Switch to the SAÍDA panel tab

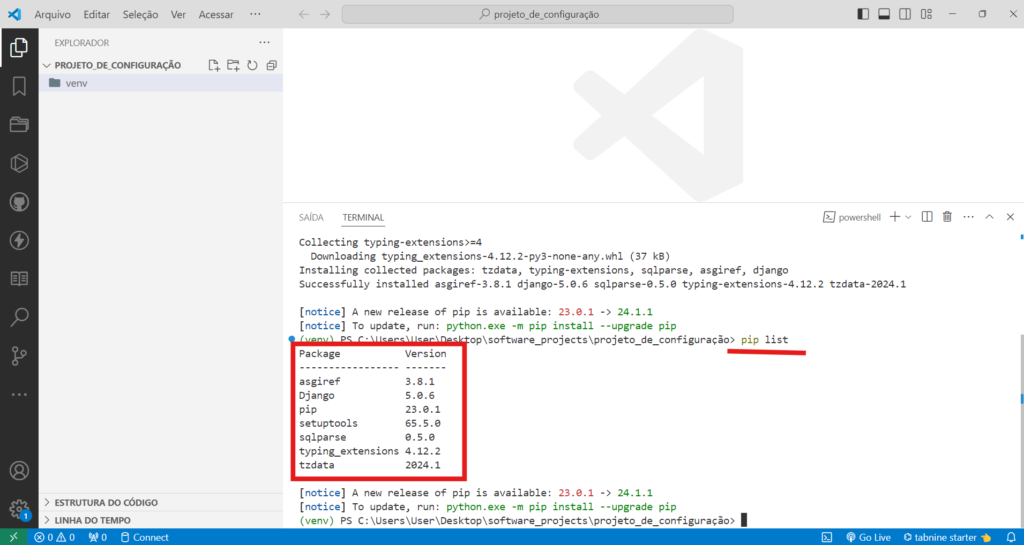pos(311,217)
